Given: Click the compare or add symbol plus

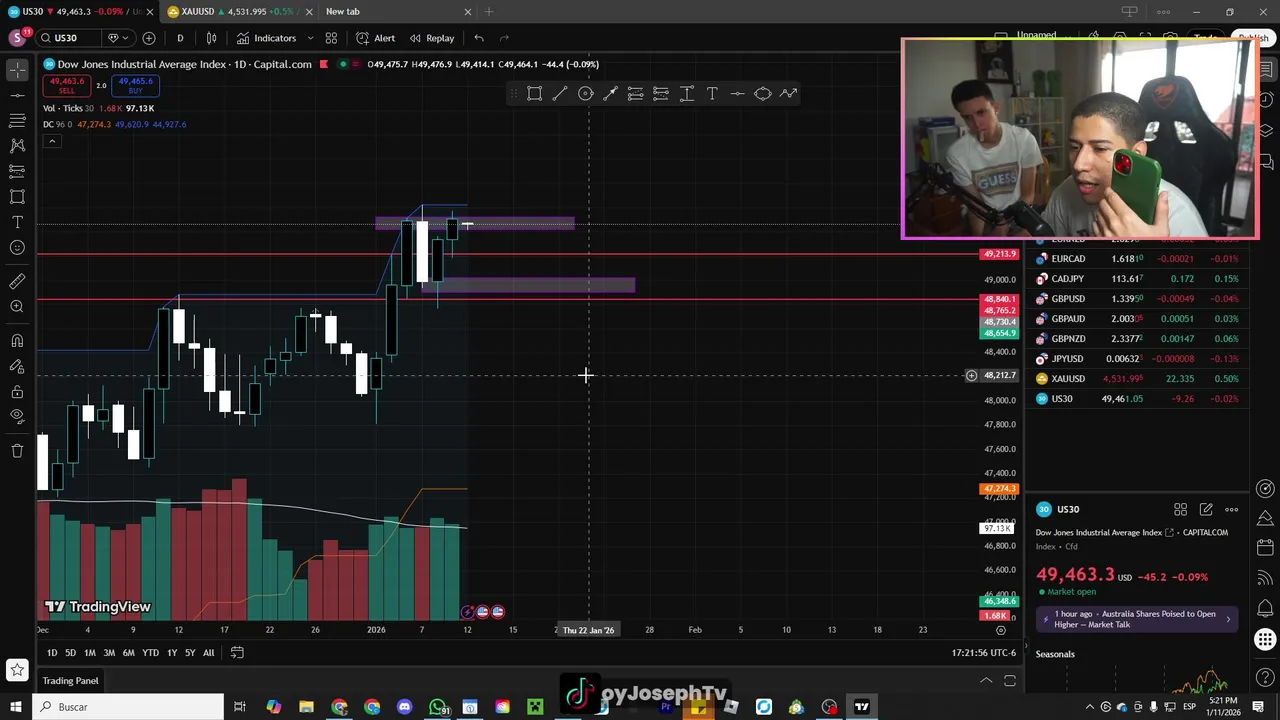Looking at the screenshot, I should [149, 38].
